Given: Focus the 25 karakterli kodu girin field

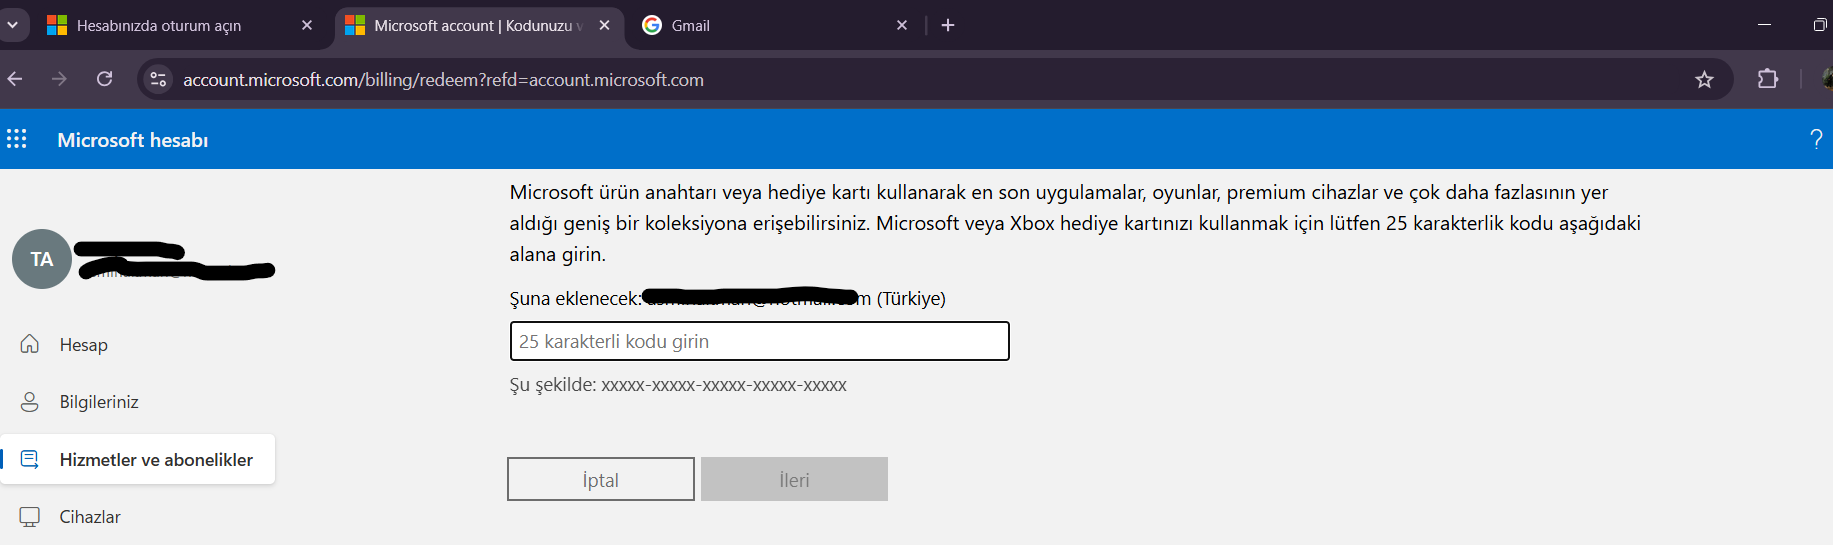Looking at the screenshot, I should 759,341.
